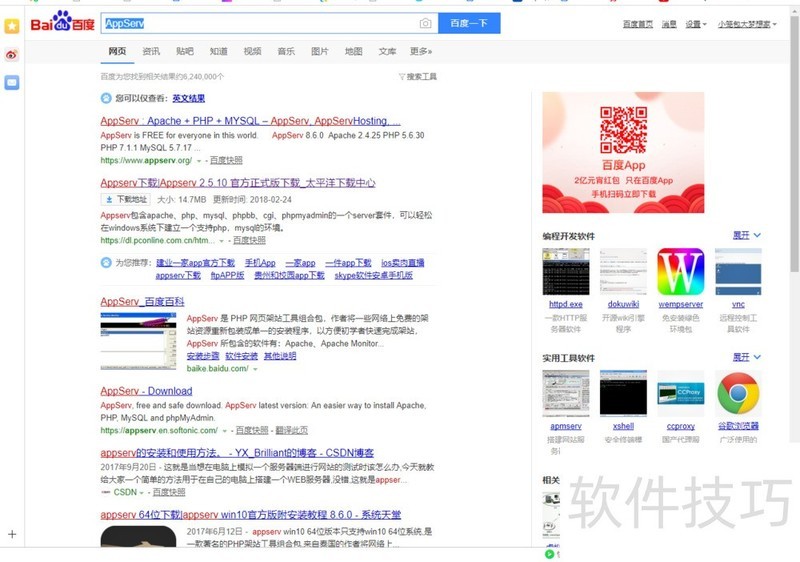Switch to the 文库 tab
Screen dimensions: 800x562
[387, 52]
